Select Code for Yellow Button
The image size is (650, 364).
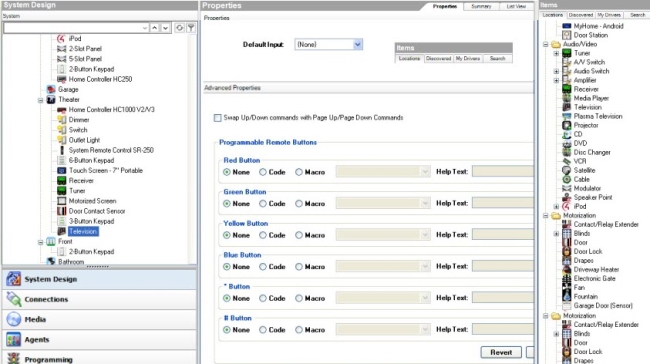click(263, 235)
